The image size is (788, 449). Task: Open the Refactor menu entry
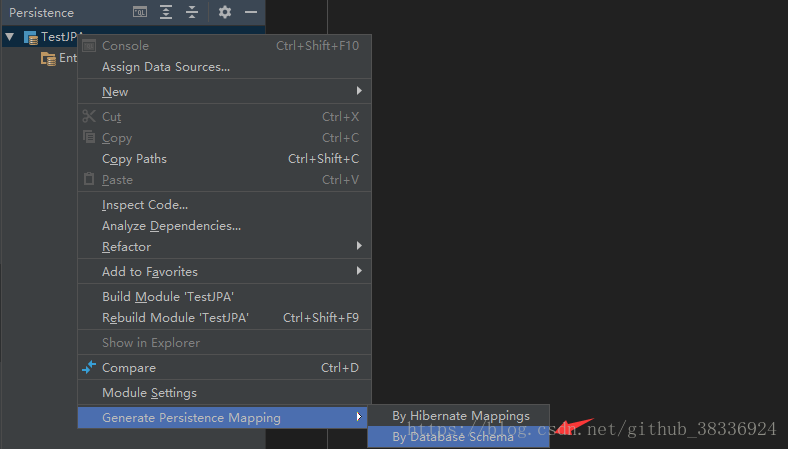point(225,247)
